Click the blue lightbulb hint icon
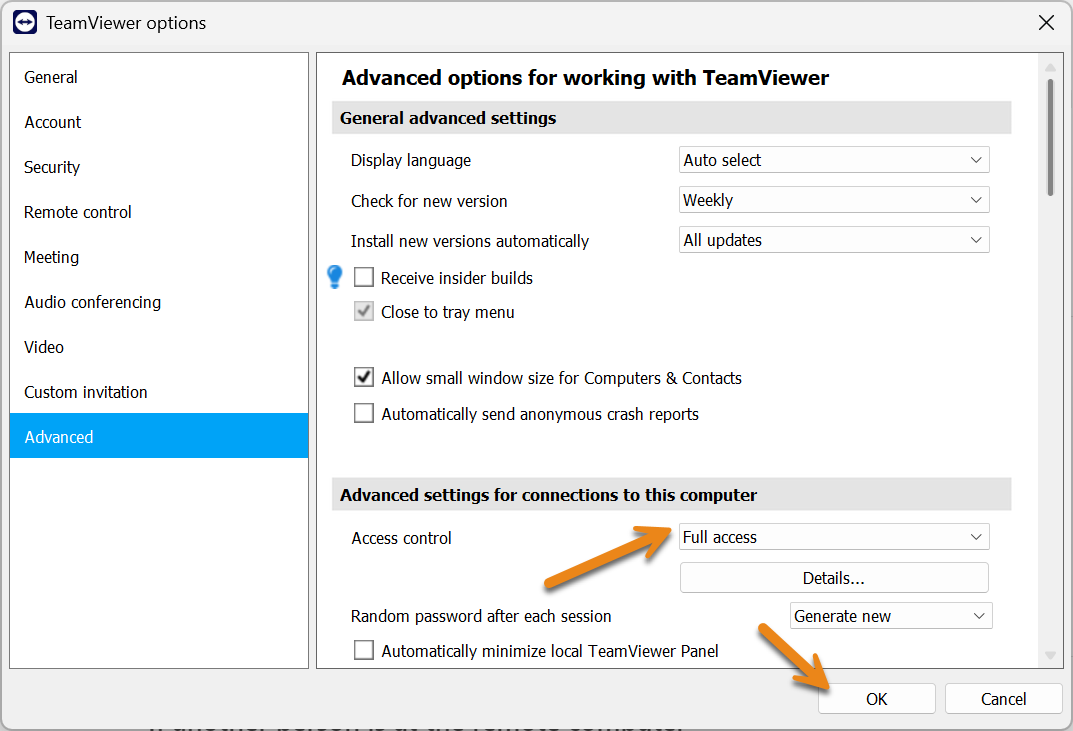Screen dimensions: 1073x731 pos(335,277)
